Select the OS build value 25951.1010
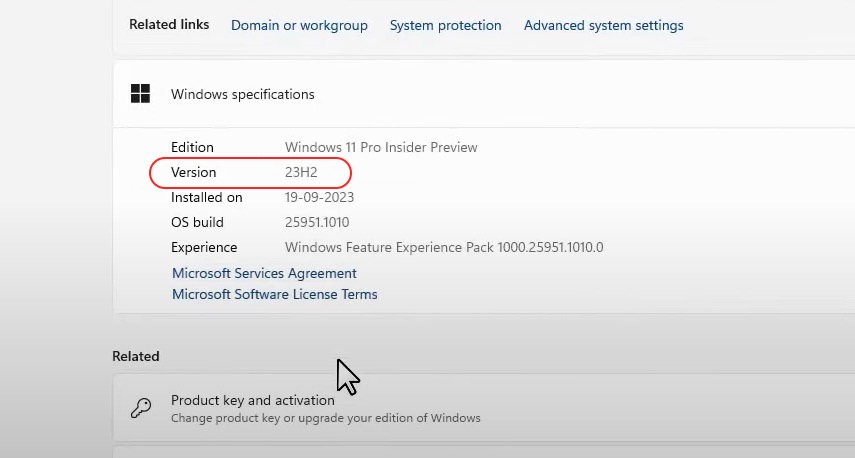This screenshot has height=458, width=855. [317, 222]
